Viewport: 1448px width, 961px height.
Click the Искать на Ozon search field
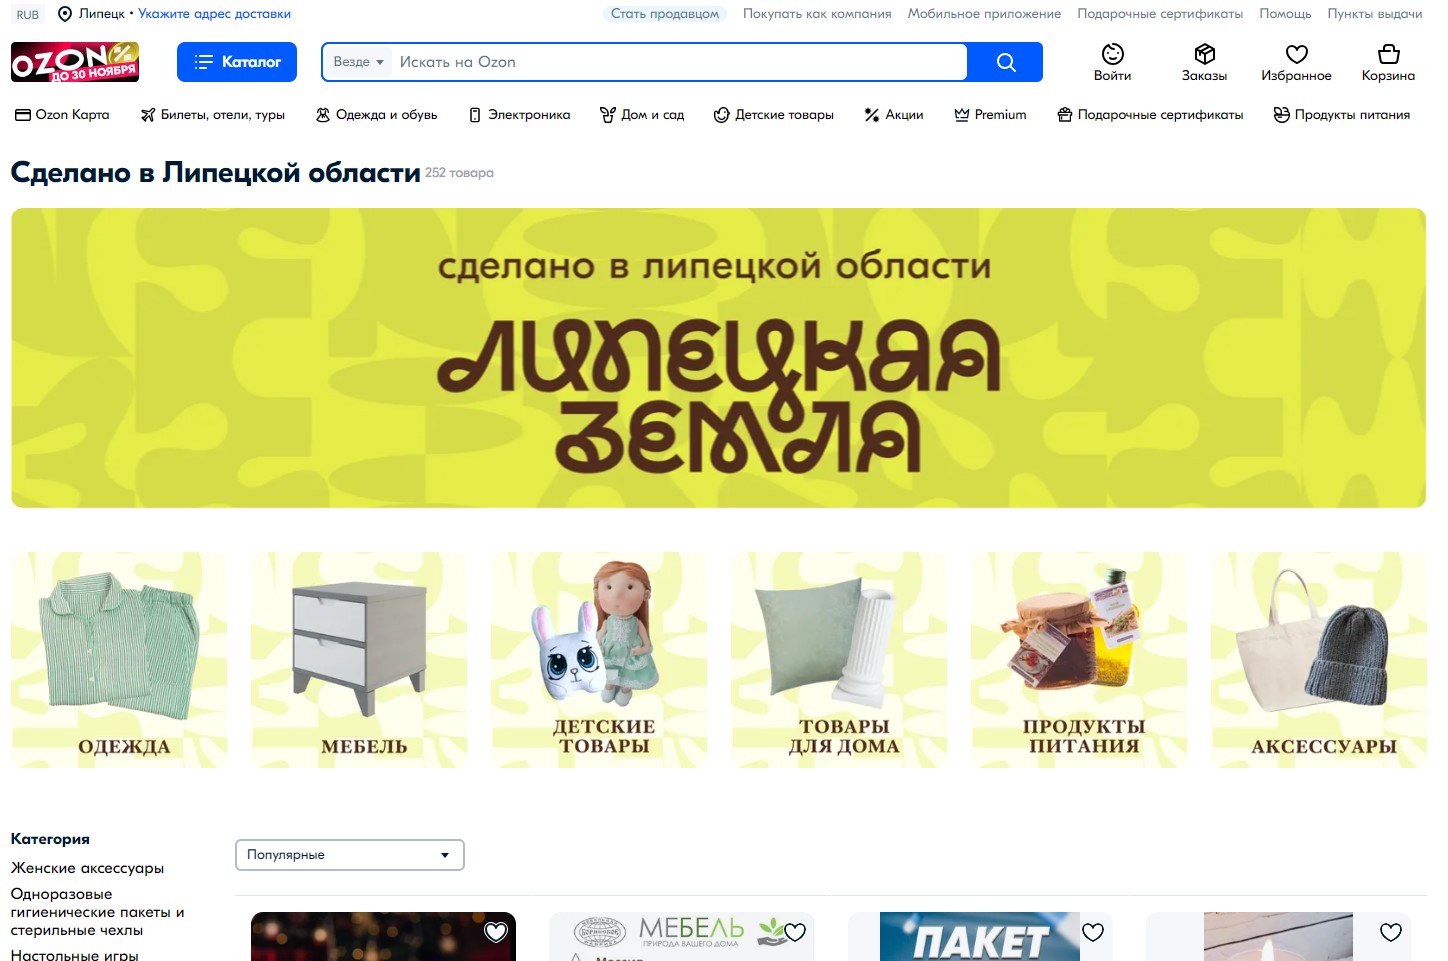pos(680,62)
